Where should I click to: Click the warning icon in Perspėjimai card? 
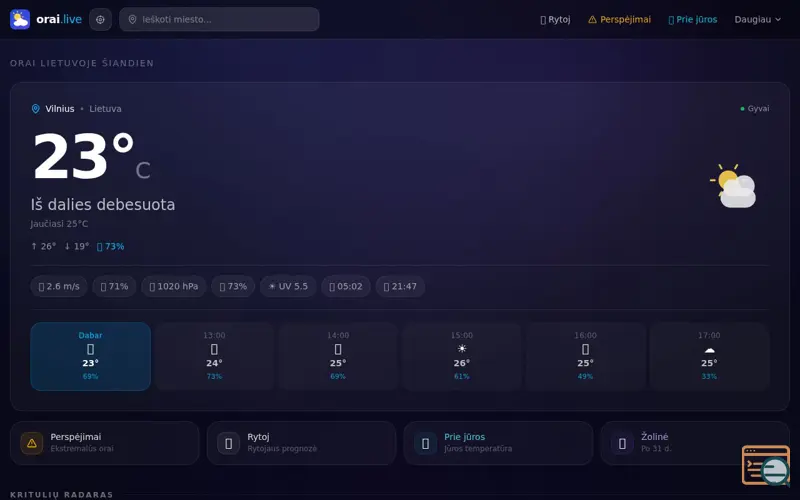pyautogui.click(x=32, y=443)
